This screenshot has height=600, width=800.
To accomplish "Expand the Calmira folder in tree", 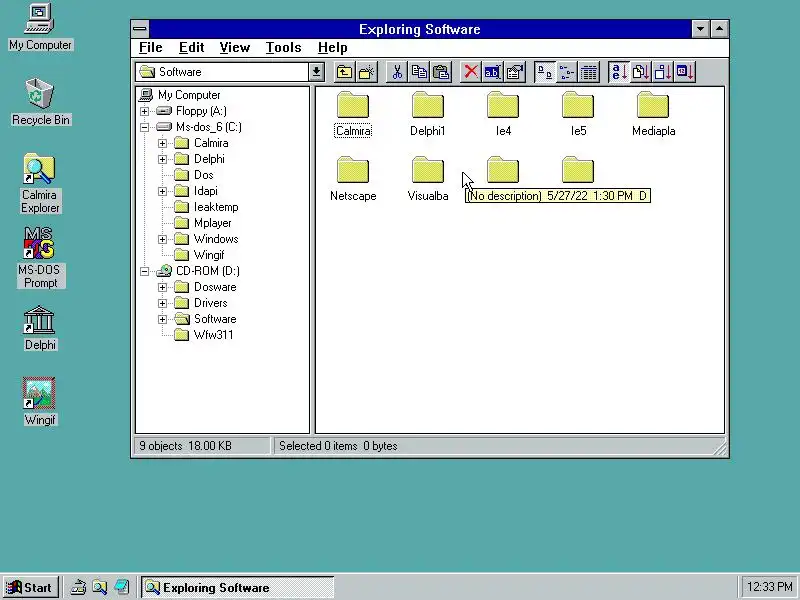I will pos(162,143).
